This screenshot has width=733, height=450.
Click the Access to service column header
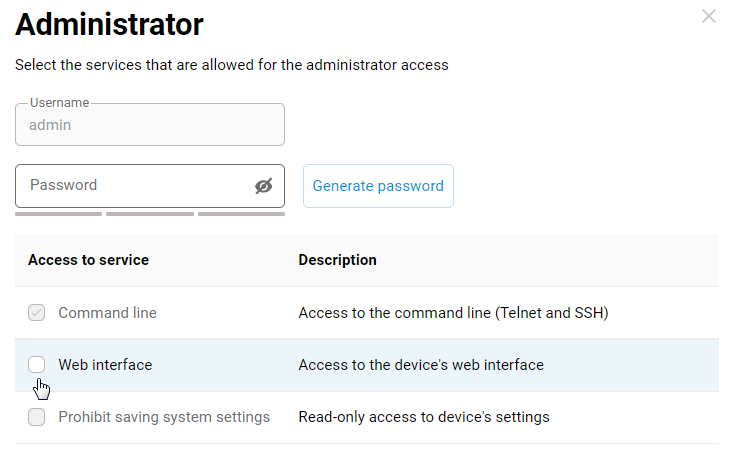point(88,260)
